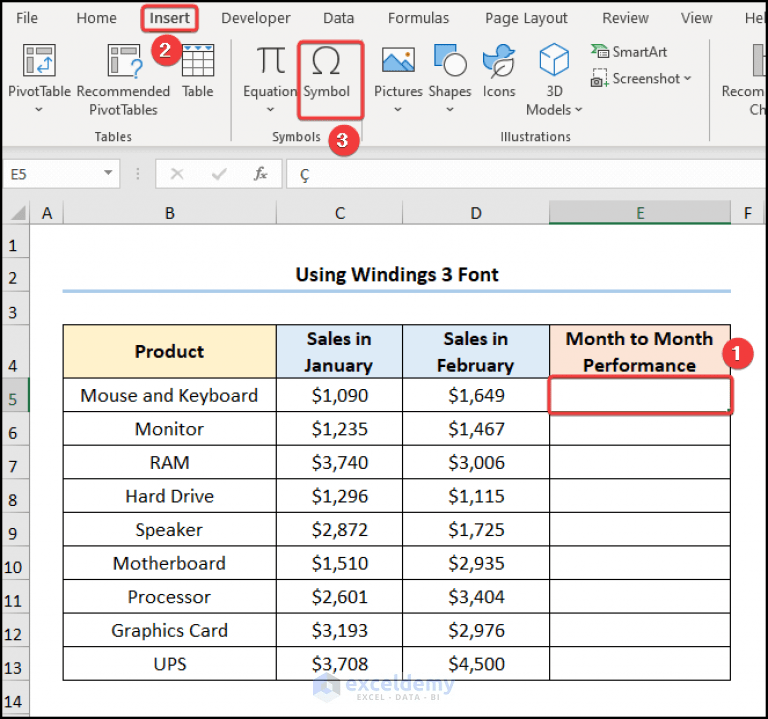Screen dimensions: 768x719
Task: Select the Processor cell
Action: click(x=169, y=597)
